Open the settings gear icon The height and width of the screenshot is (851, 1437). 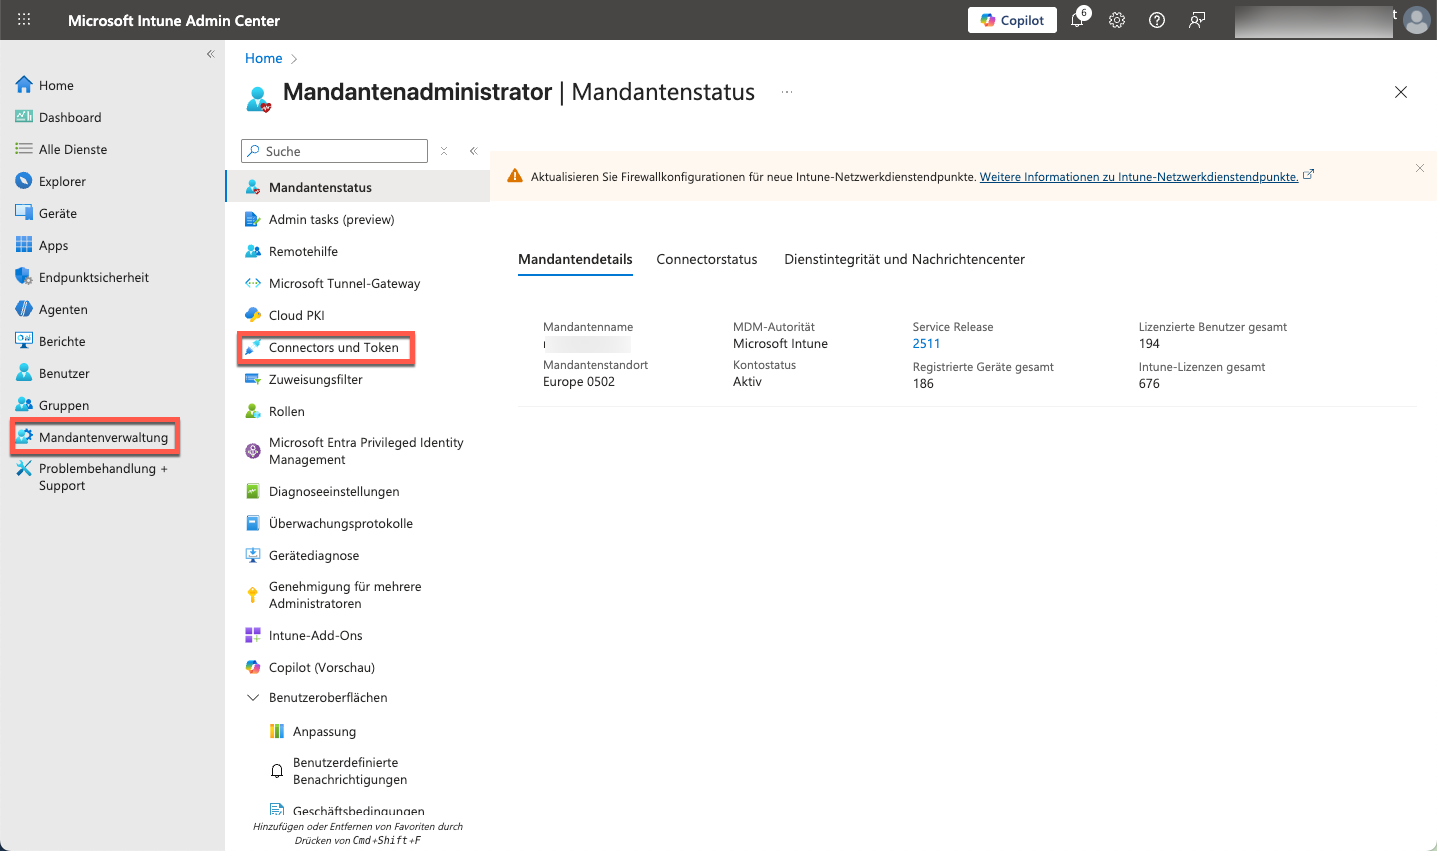click(x=1117, y=20)
